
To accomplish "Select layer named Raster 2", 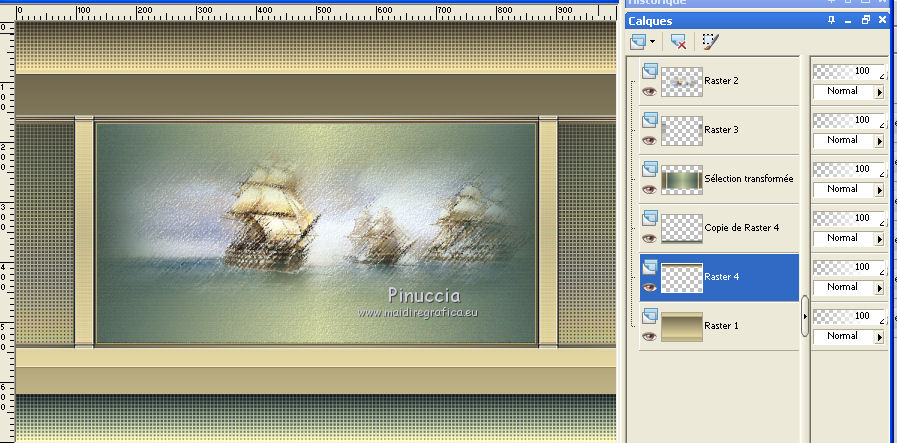I will click(721, 81).
